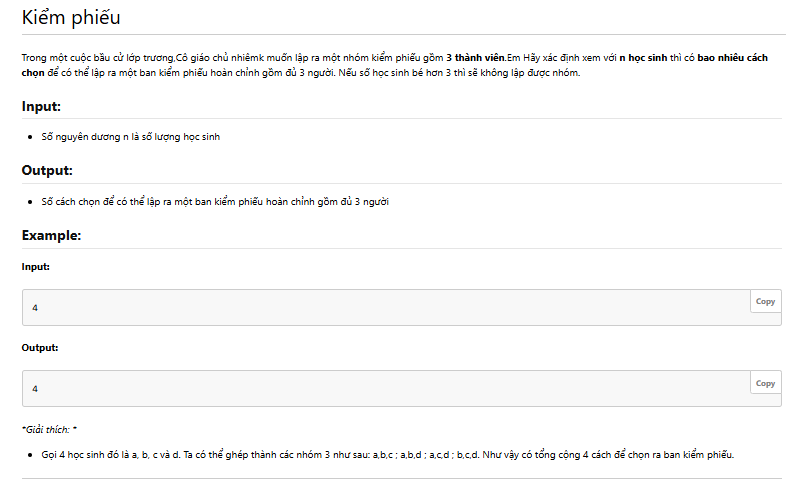Viewport: 786px width, 487px height.
Task: Click the top-level 'Input:' section heading
Action: point(41,106)
